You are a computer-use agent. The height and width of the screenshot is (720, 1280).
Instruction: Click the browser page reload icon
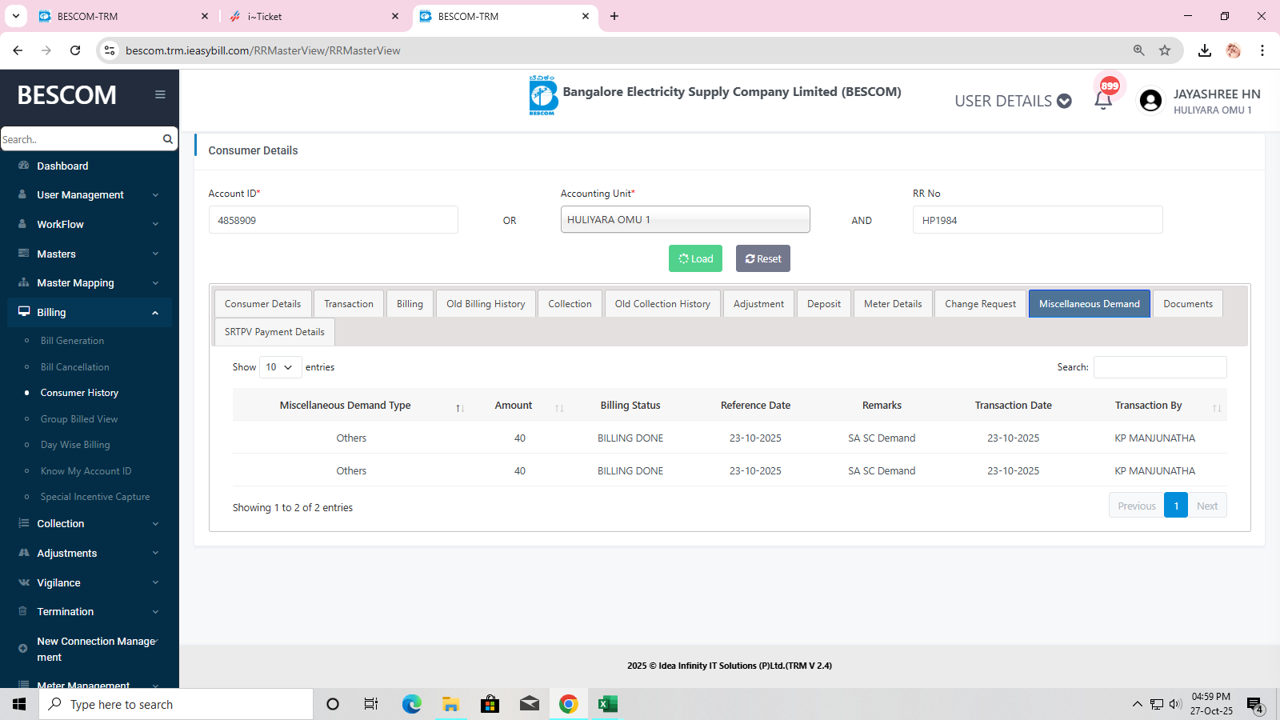[x=75, y=50]
